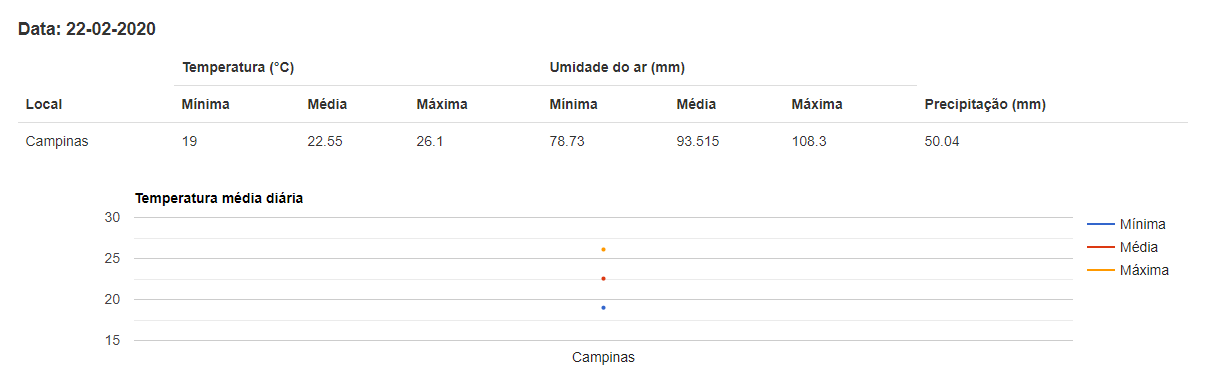Click the Mínima legend entry
The width and height of the screenshot is (1210, 367).
tap(1126, 224)
